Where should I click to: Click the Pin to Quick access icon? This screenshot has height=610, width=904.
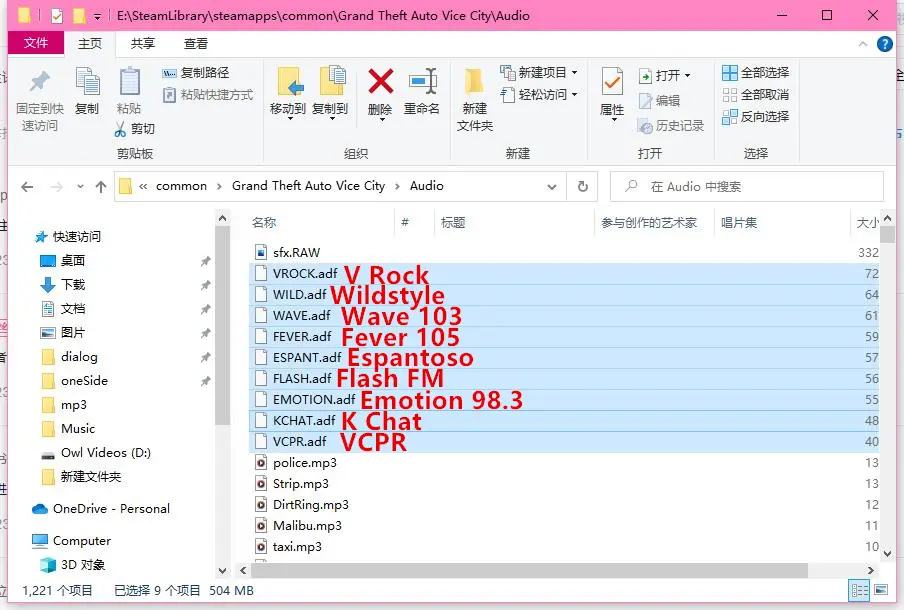40,82
